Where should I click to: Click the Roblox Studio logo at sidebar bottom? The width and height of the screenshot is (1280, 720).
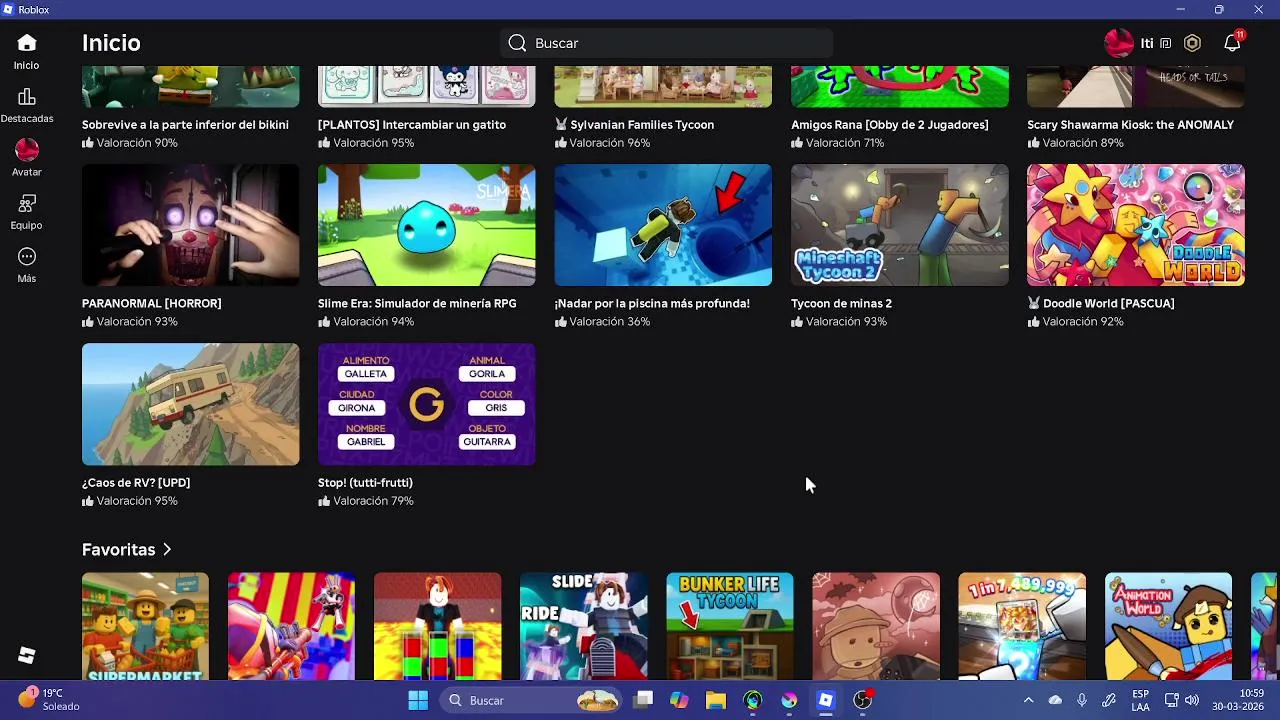coord(27,655)
